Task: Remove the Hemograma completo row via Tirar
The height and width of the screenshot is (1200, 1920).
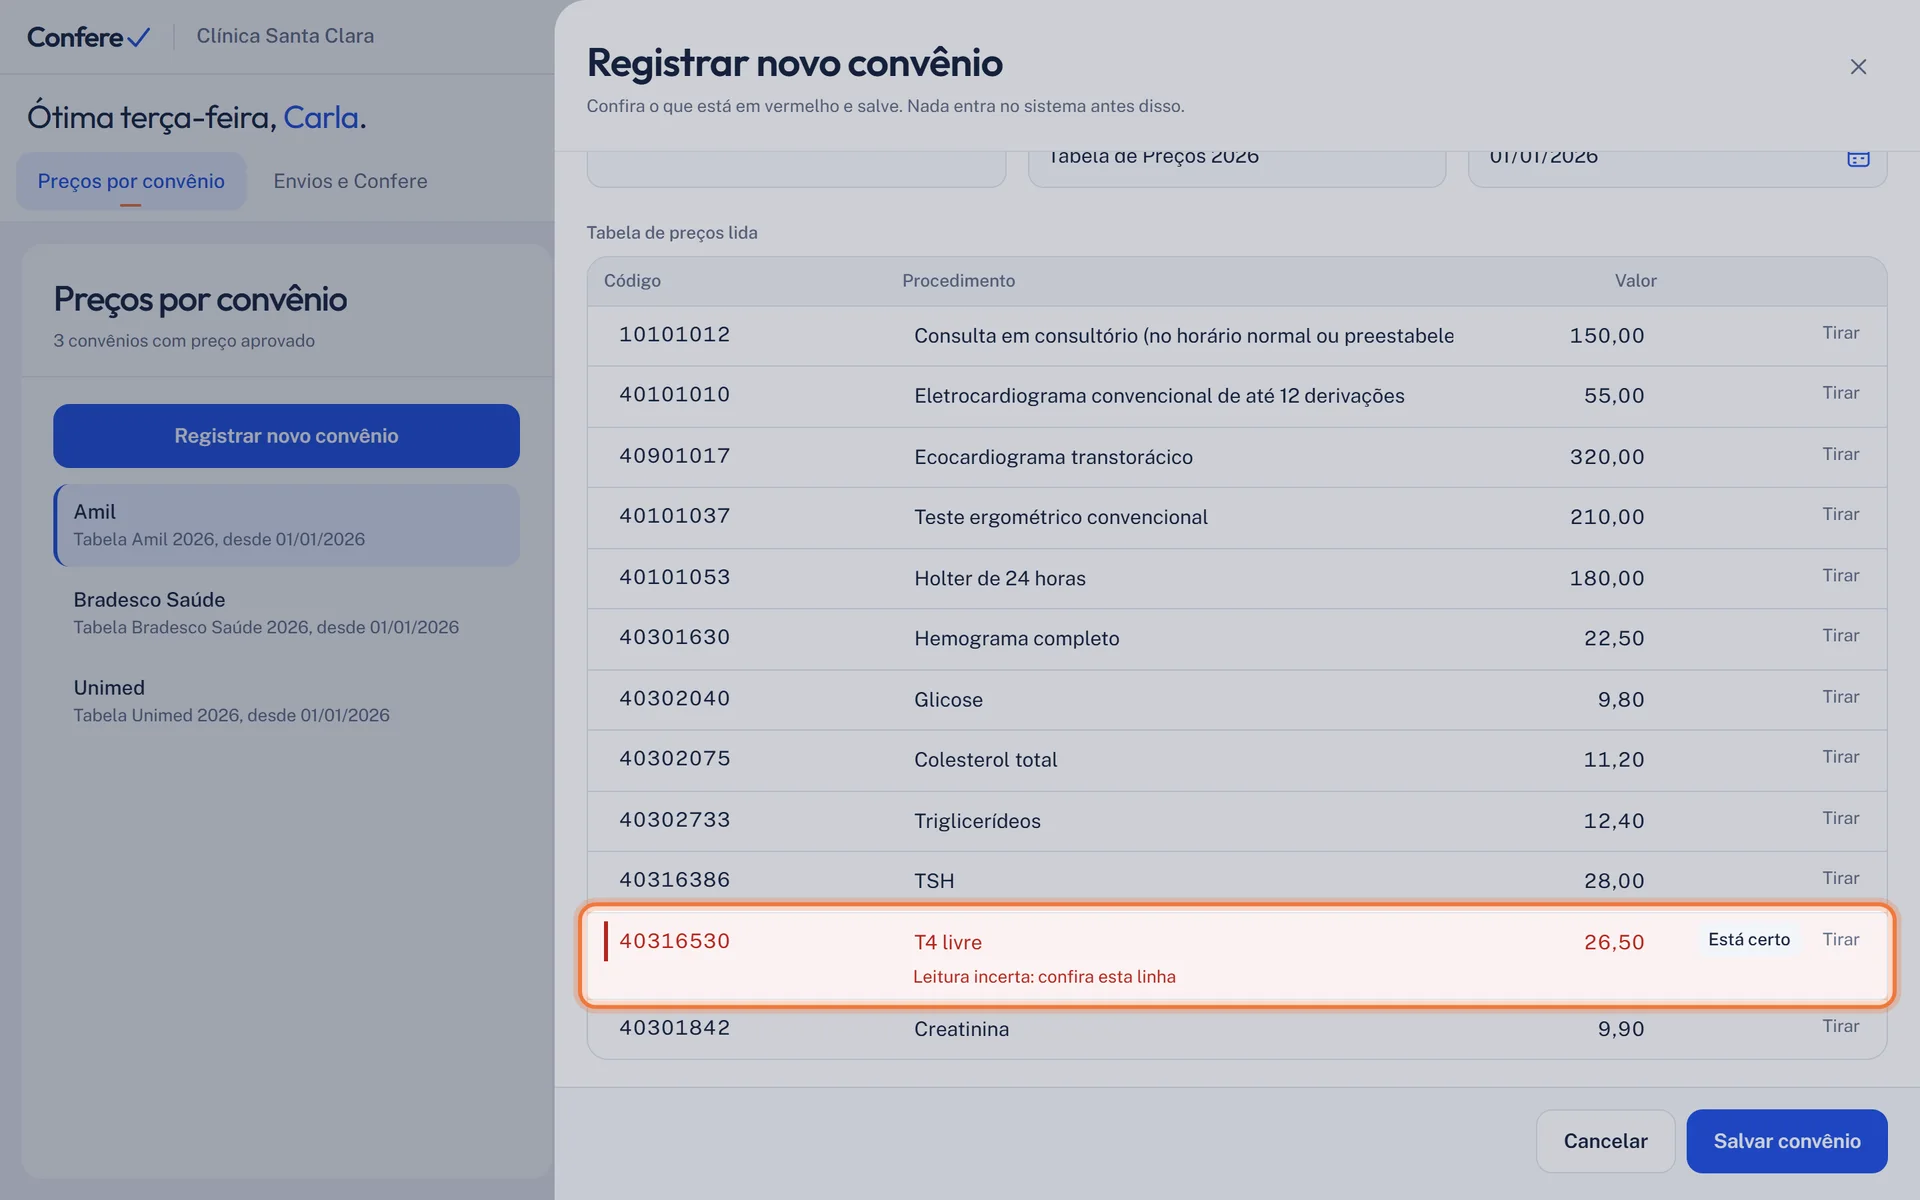Action: click(1840, 635)
